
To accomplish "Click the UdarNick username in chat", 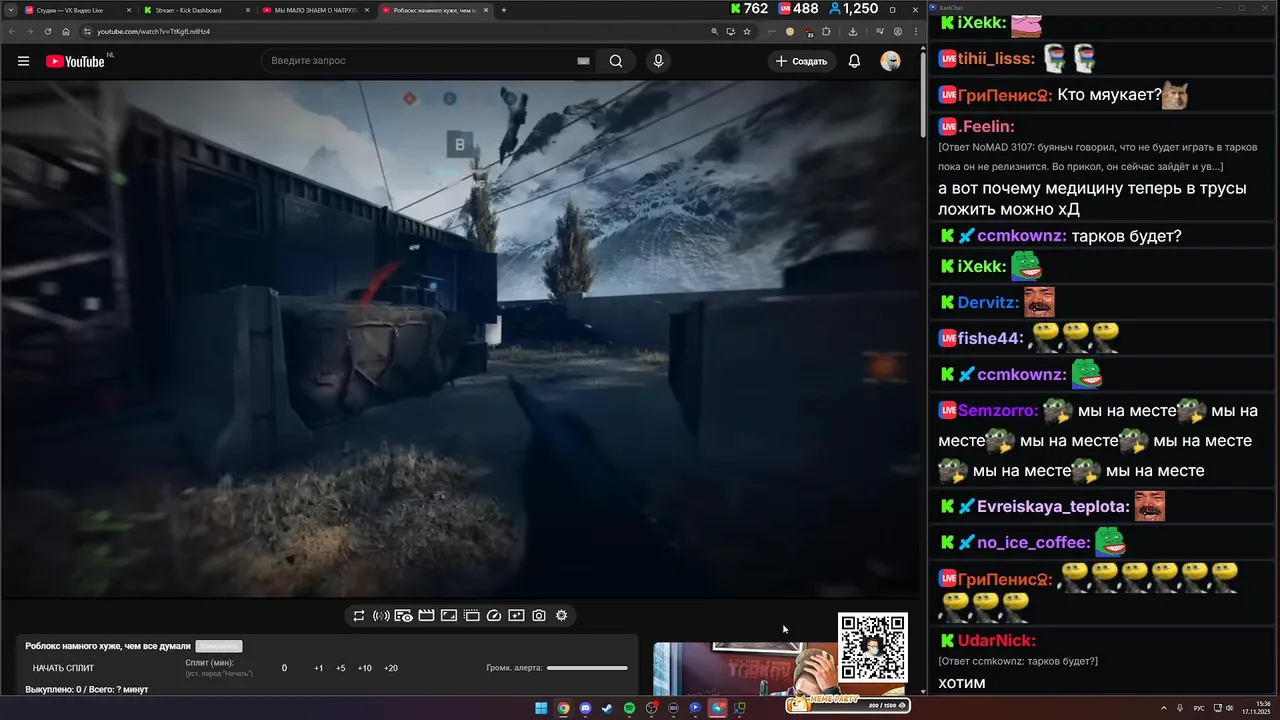I will [996, 641].
